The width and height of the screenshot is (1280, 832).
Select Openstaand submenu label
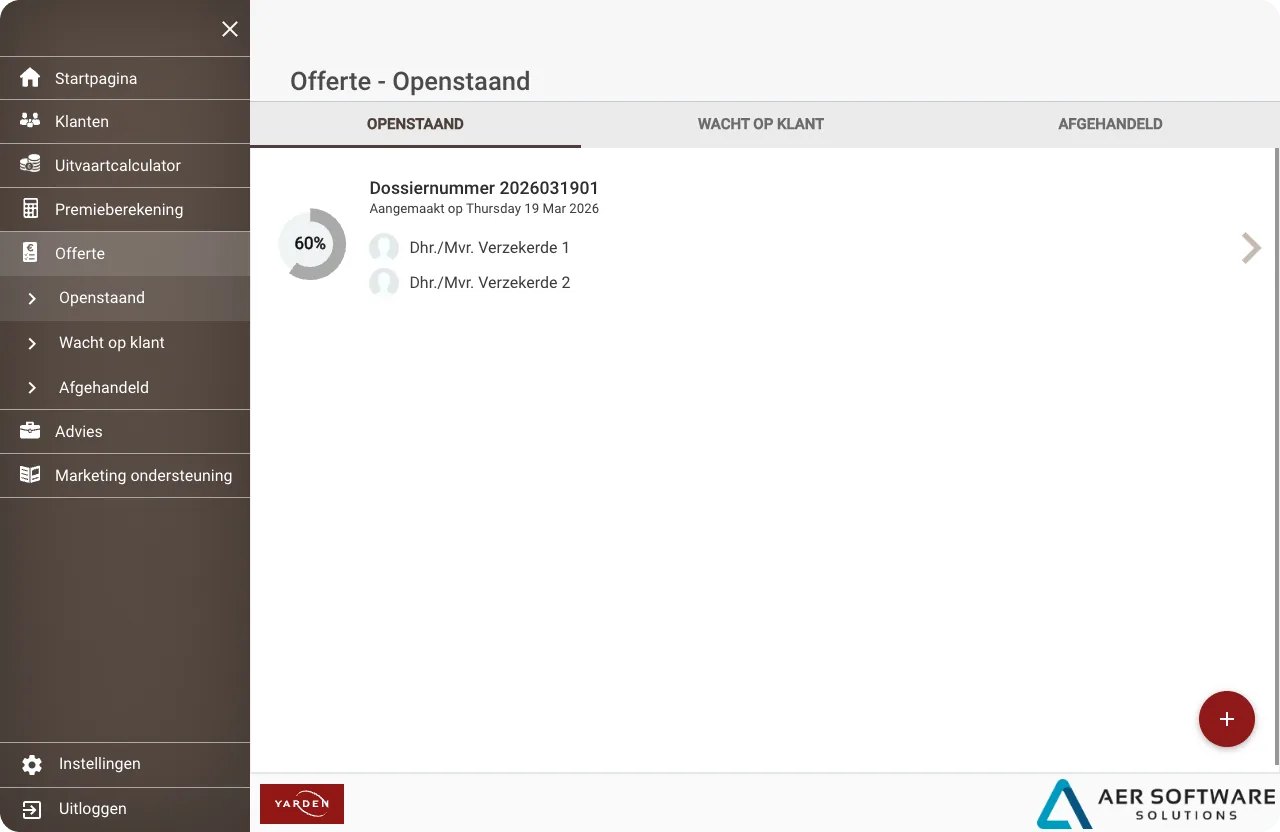tap(102, 298)
